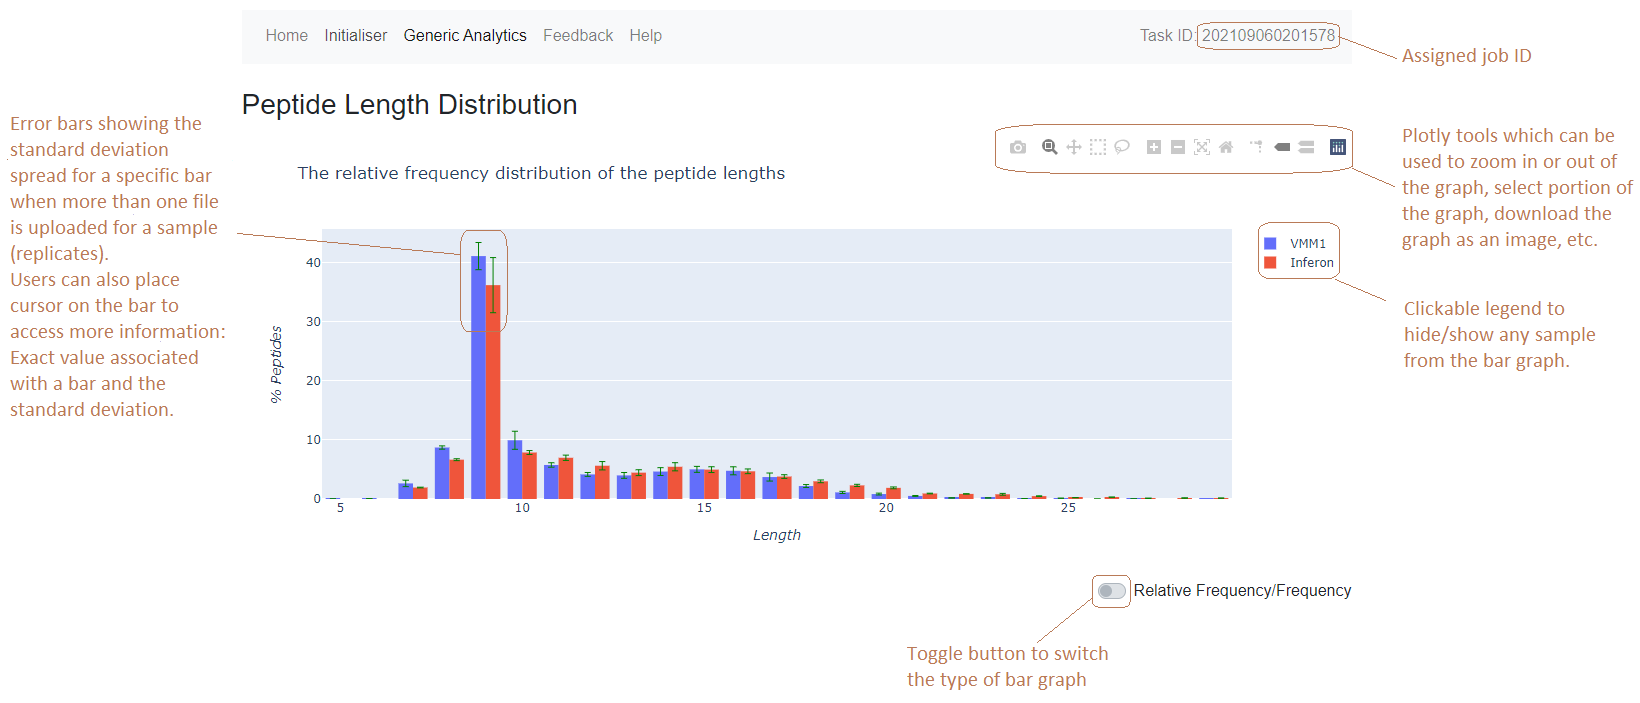The height and width of the screenshot is (703, 1640).
Task: Show closest data on hover
Action: (x=1282, y=147)
